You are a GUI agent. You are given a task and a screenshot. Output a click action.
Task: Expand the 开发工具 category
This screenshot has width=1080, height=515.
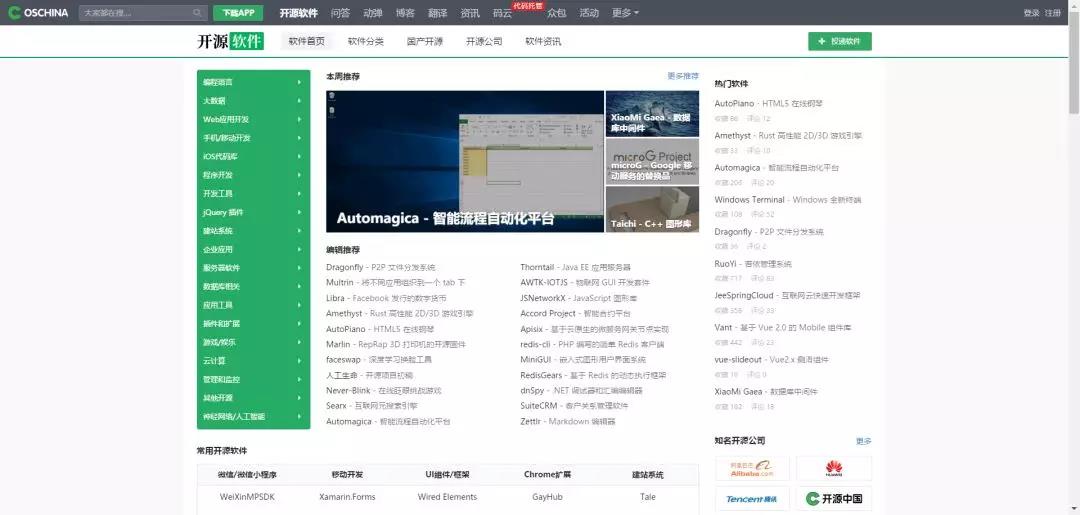tap(253, 193)
